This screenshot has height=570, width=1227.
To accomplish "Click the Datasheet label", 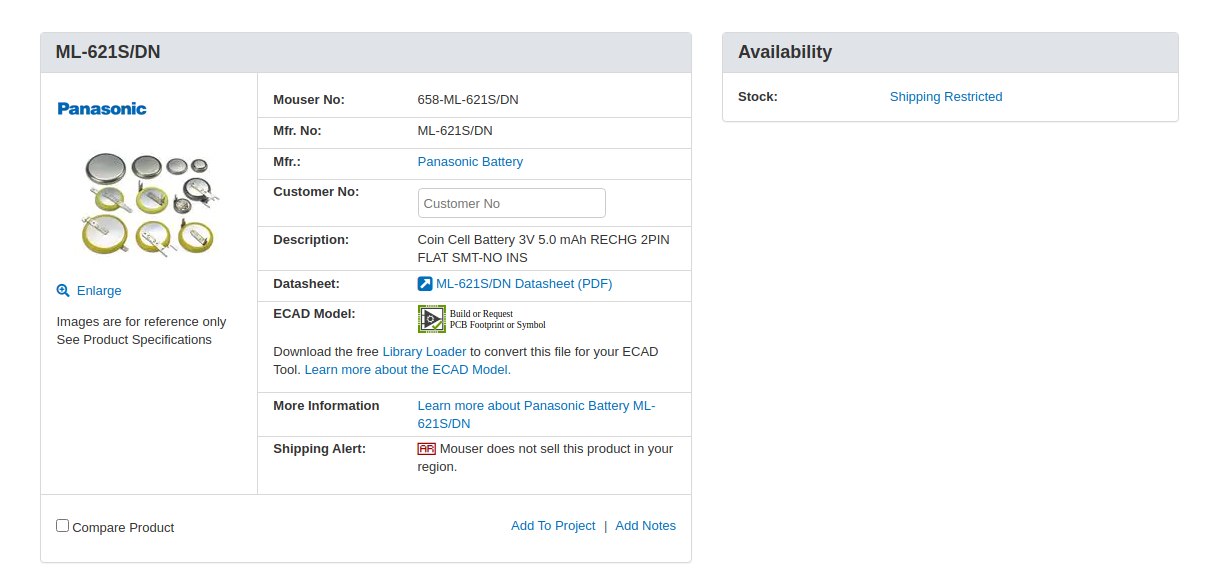I will coord(306,284).
